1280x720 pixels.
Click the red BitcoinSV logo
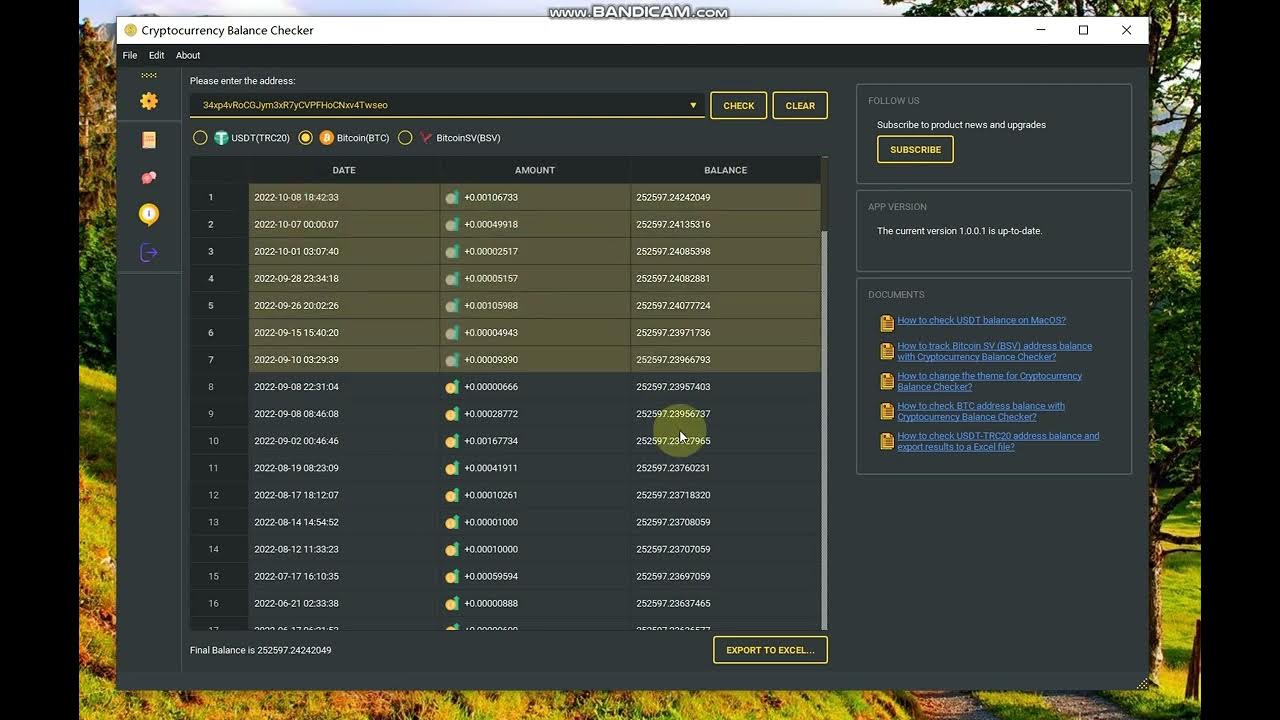tap(426, 138)
